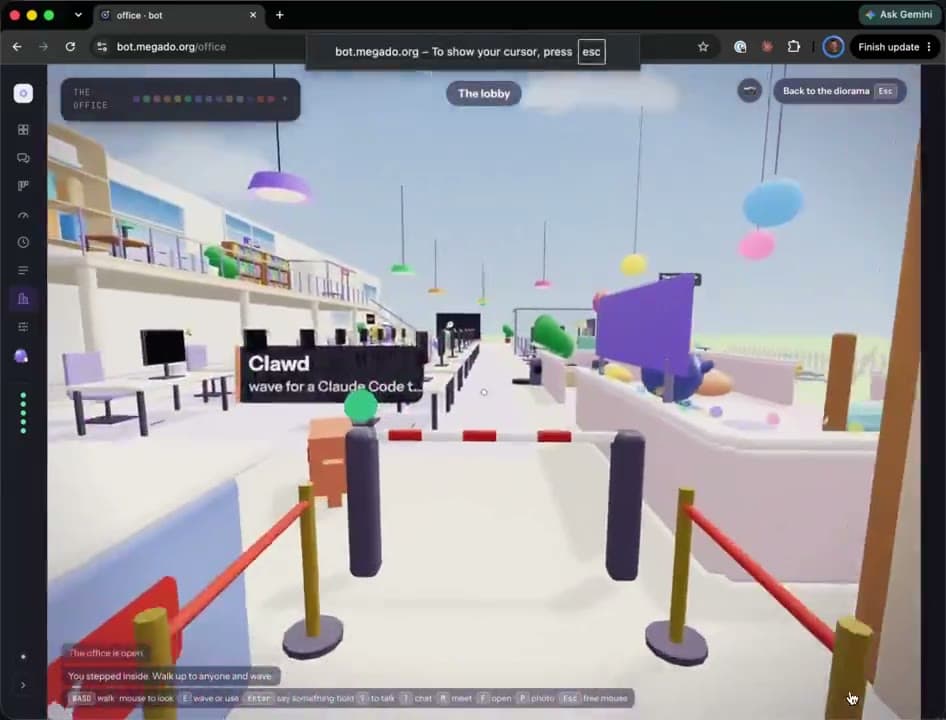Open Chrome three-dot menu
Image resolution: width=946 pixels, height=720 pixels.
(929, 46)
